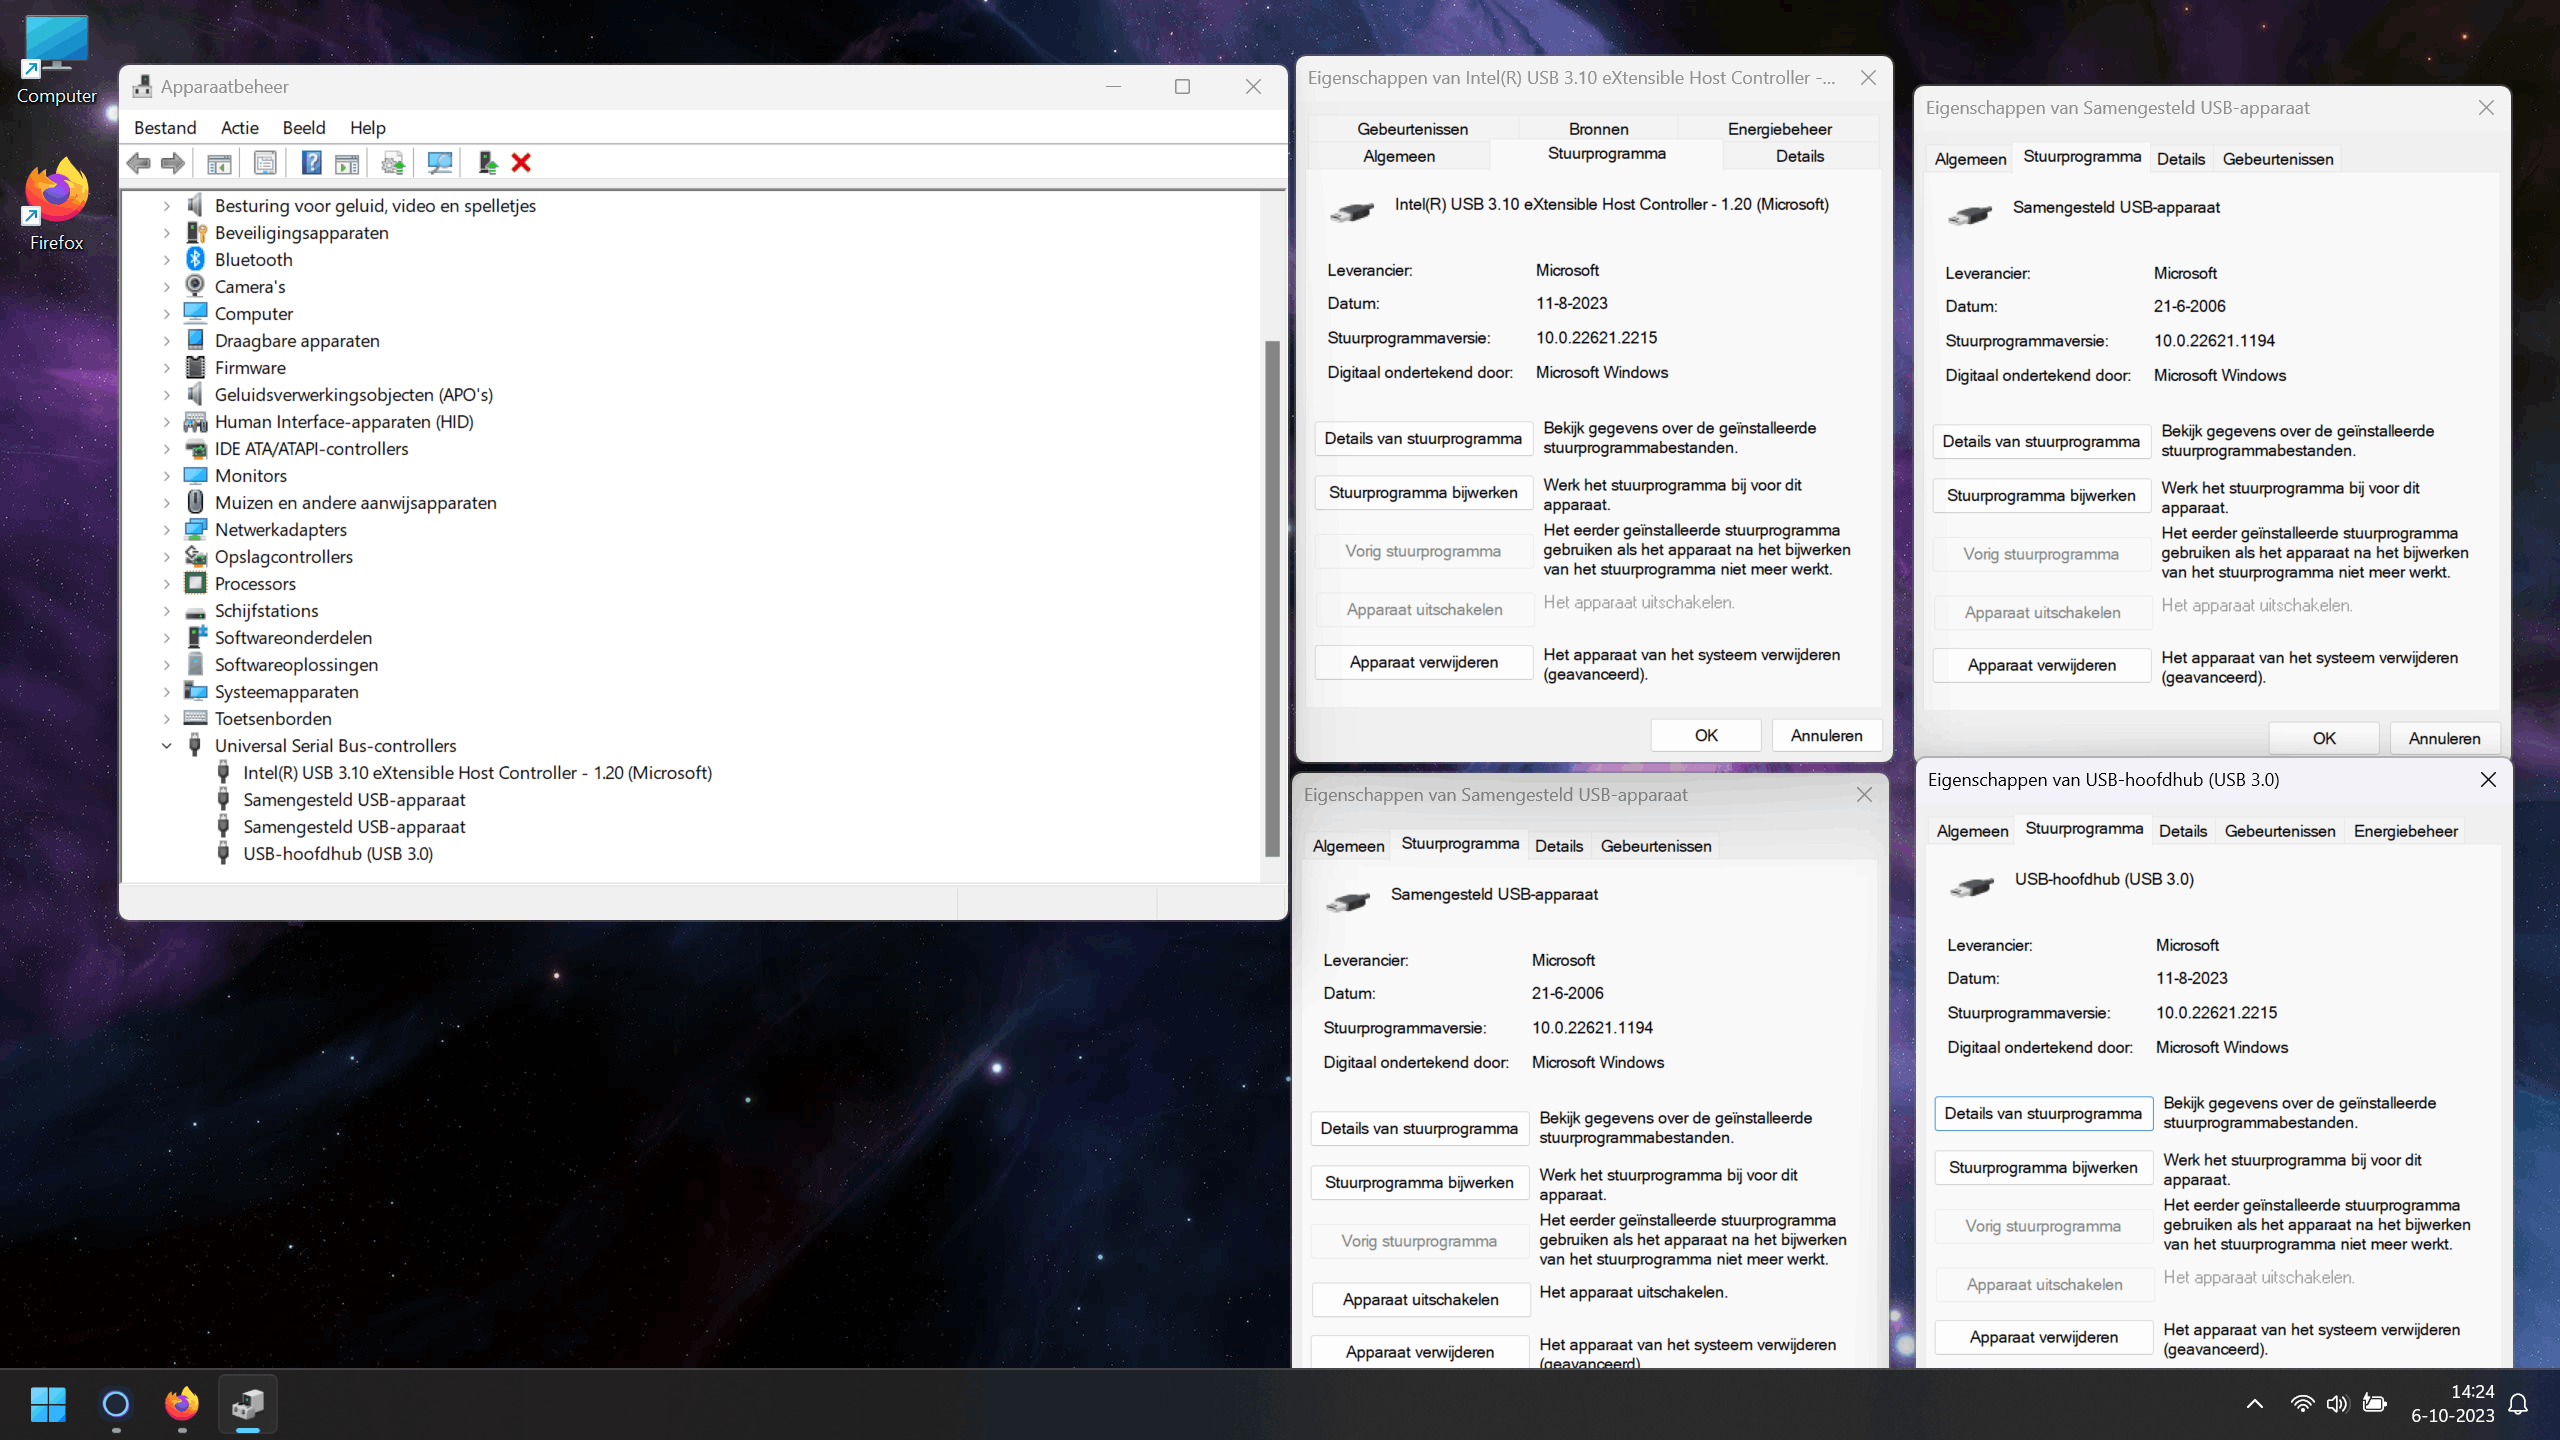
Task: Click the Forward arrow in Apparaatbeheer toolbar
Action: pyautogui.click(x=173, y=163)
